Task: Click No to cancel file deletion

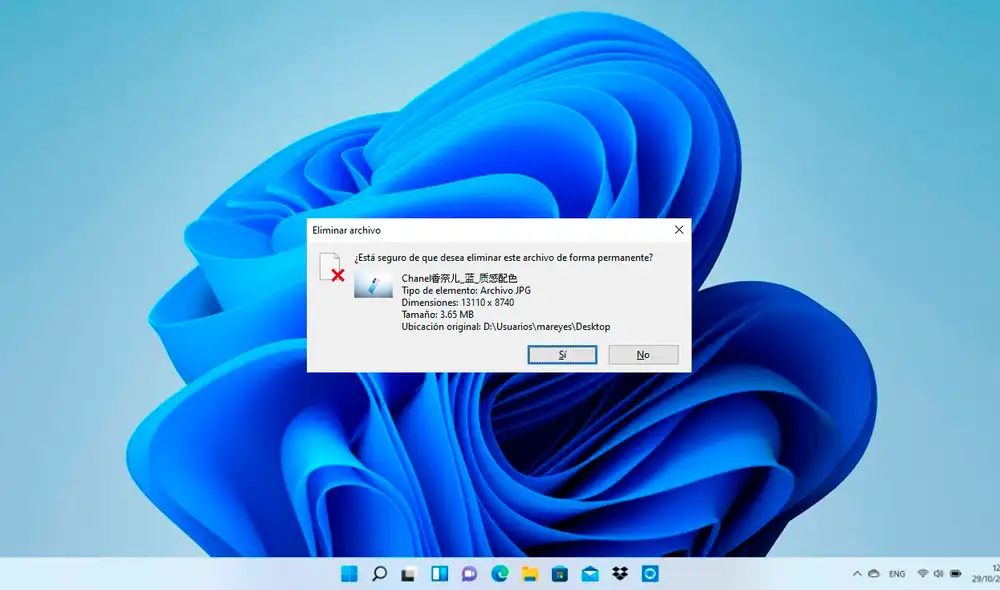Action: tap(643, 355)
